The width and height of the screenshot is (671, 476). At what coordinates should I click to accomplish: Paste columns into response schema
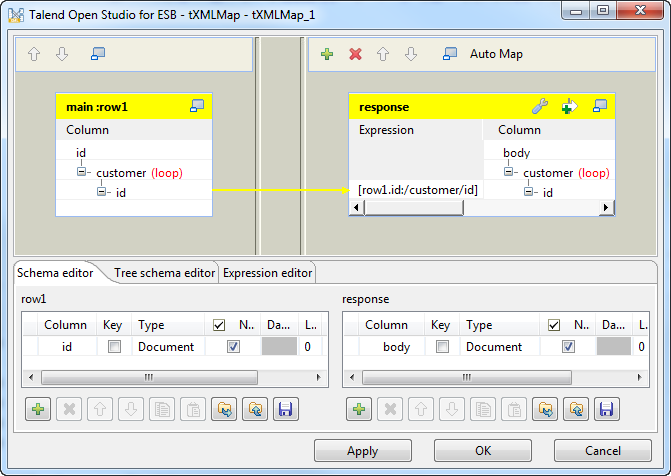pos(514,409)
